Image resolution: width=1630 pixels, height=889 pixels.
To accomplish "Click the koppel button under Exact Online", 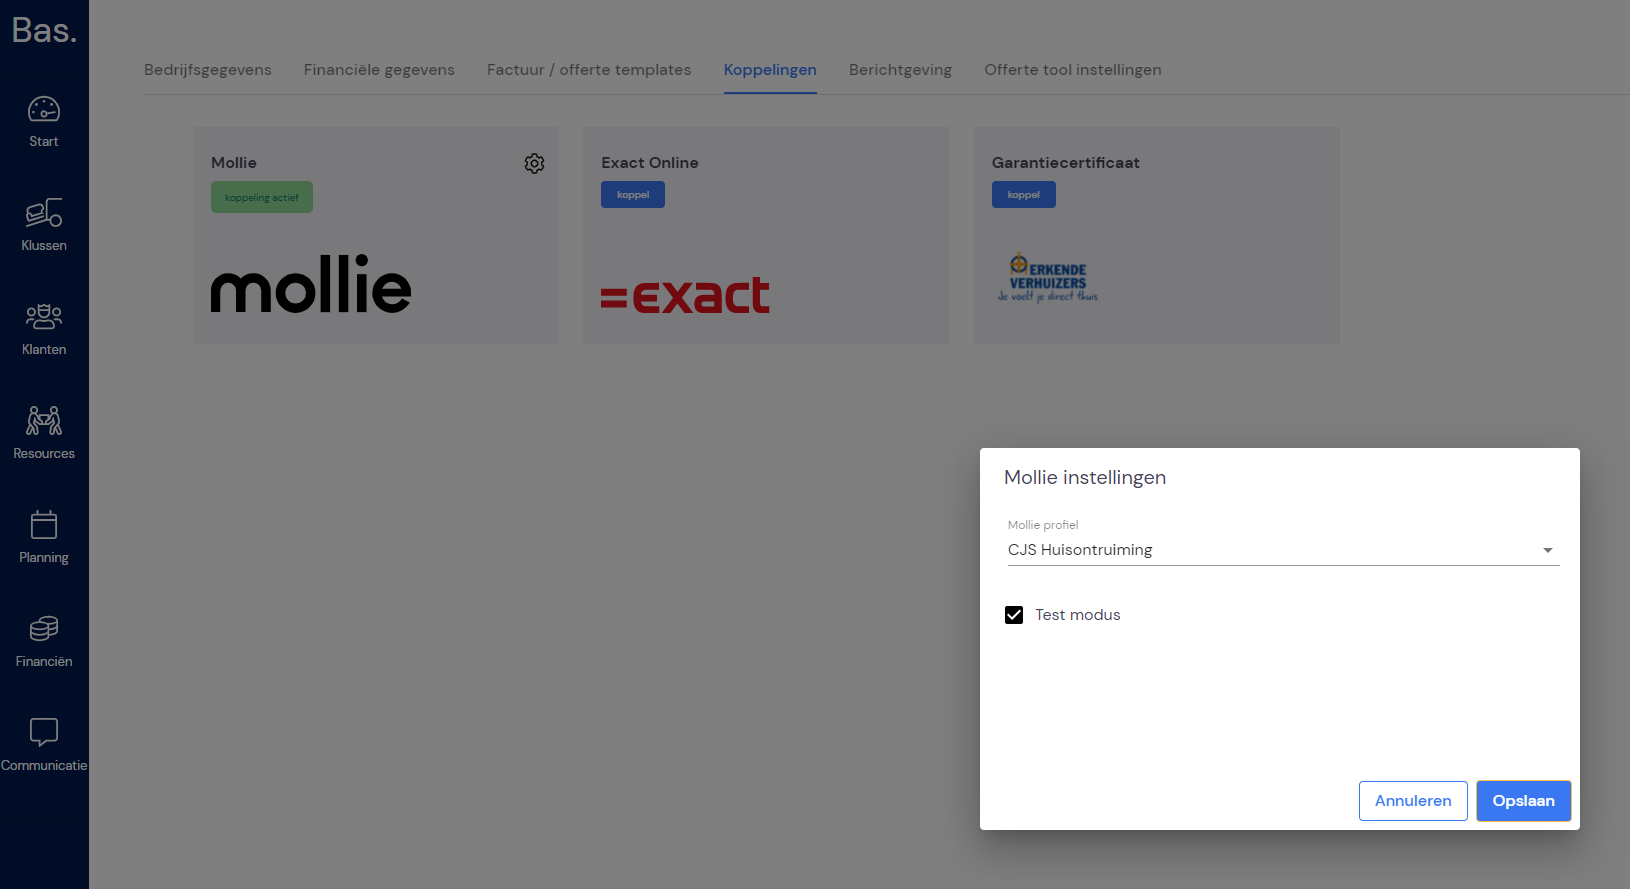I will coord(633,195).
